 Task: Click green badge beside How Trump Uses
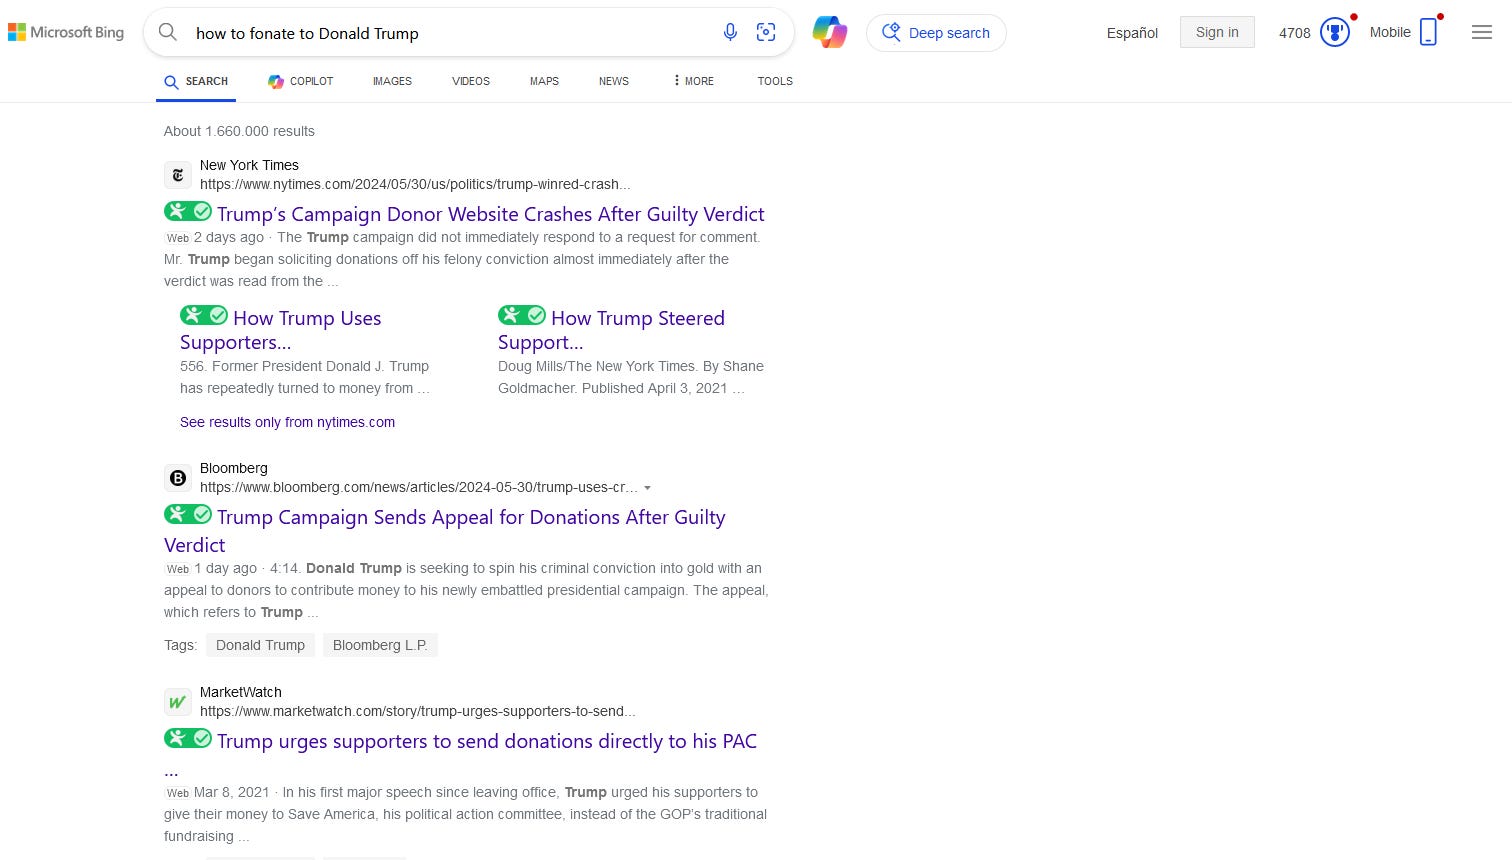tap(204, 315)
